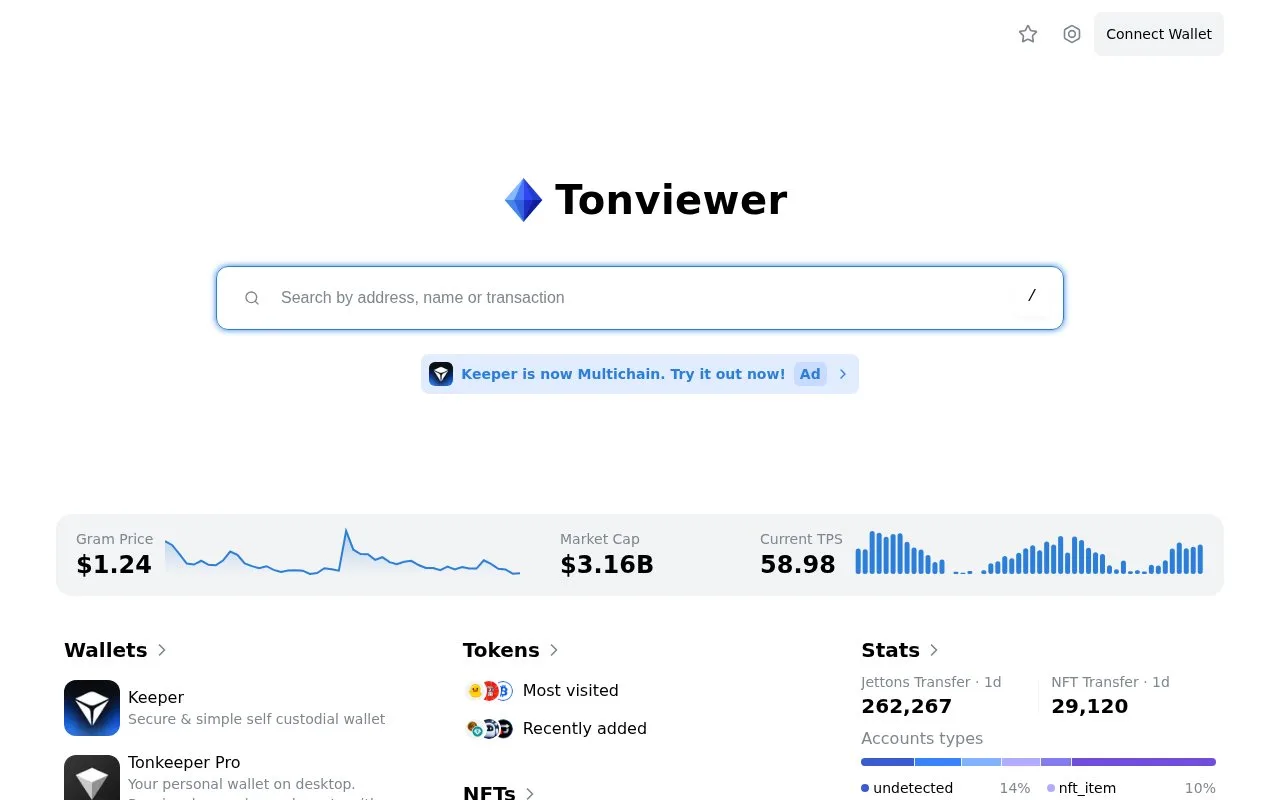Click the favorites star icon
Screen dimensions: 1280x800
click(x=1028, y=34)
